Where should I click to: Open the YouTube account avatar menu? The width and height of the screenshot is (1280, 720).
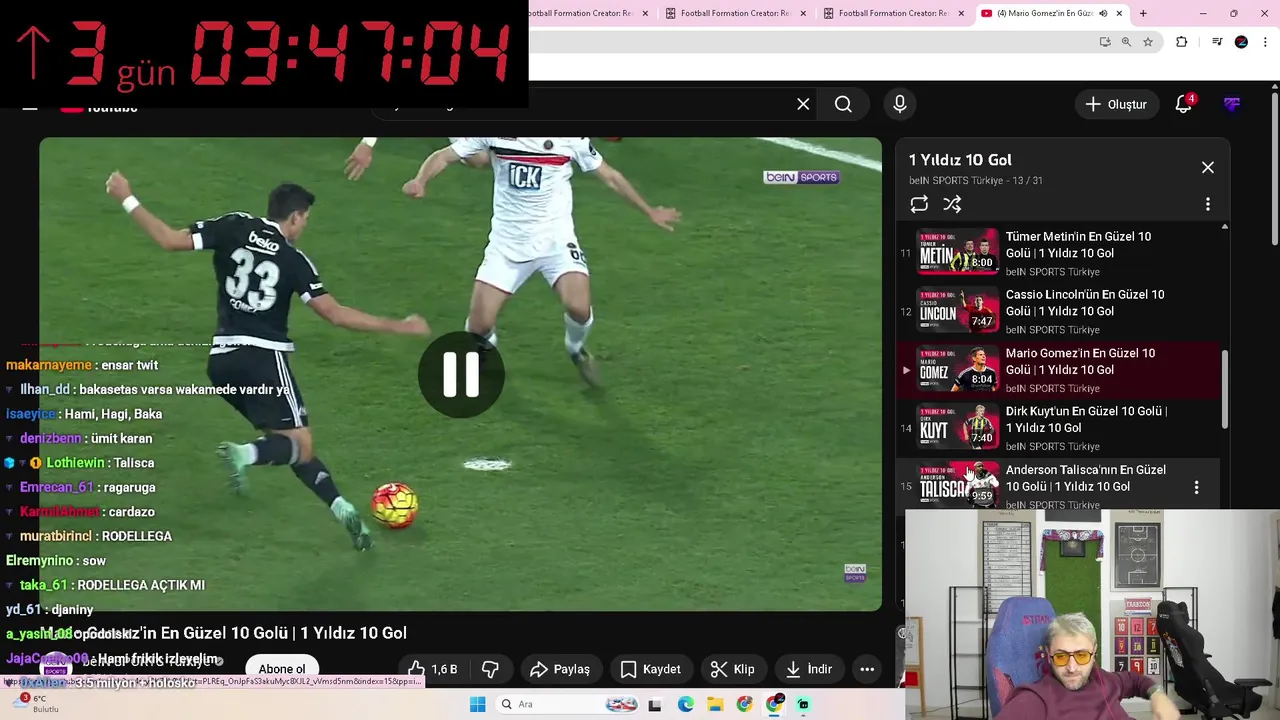1232,104
